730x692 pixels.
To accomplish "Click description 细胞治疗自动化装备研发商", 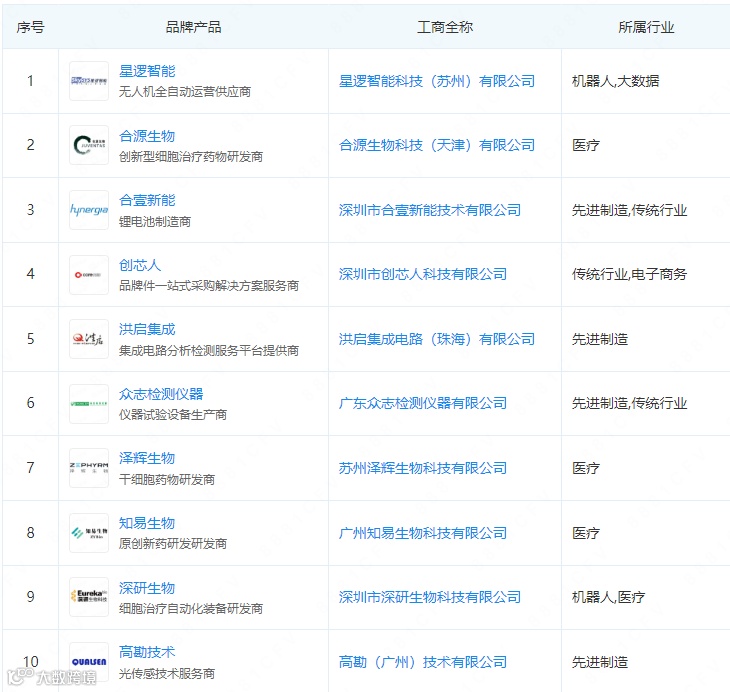I will pos(191,608).
